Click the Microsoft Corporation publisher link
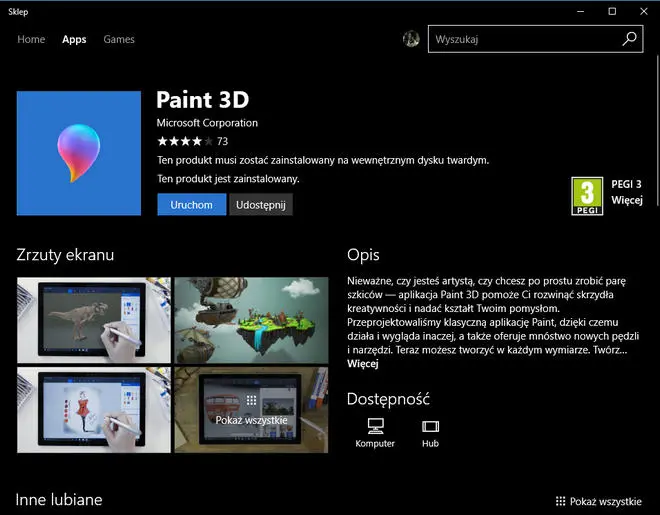660x515 pixels. pyautogui.click(x=207, y=123)
